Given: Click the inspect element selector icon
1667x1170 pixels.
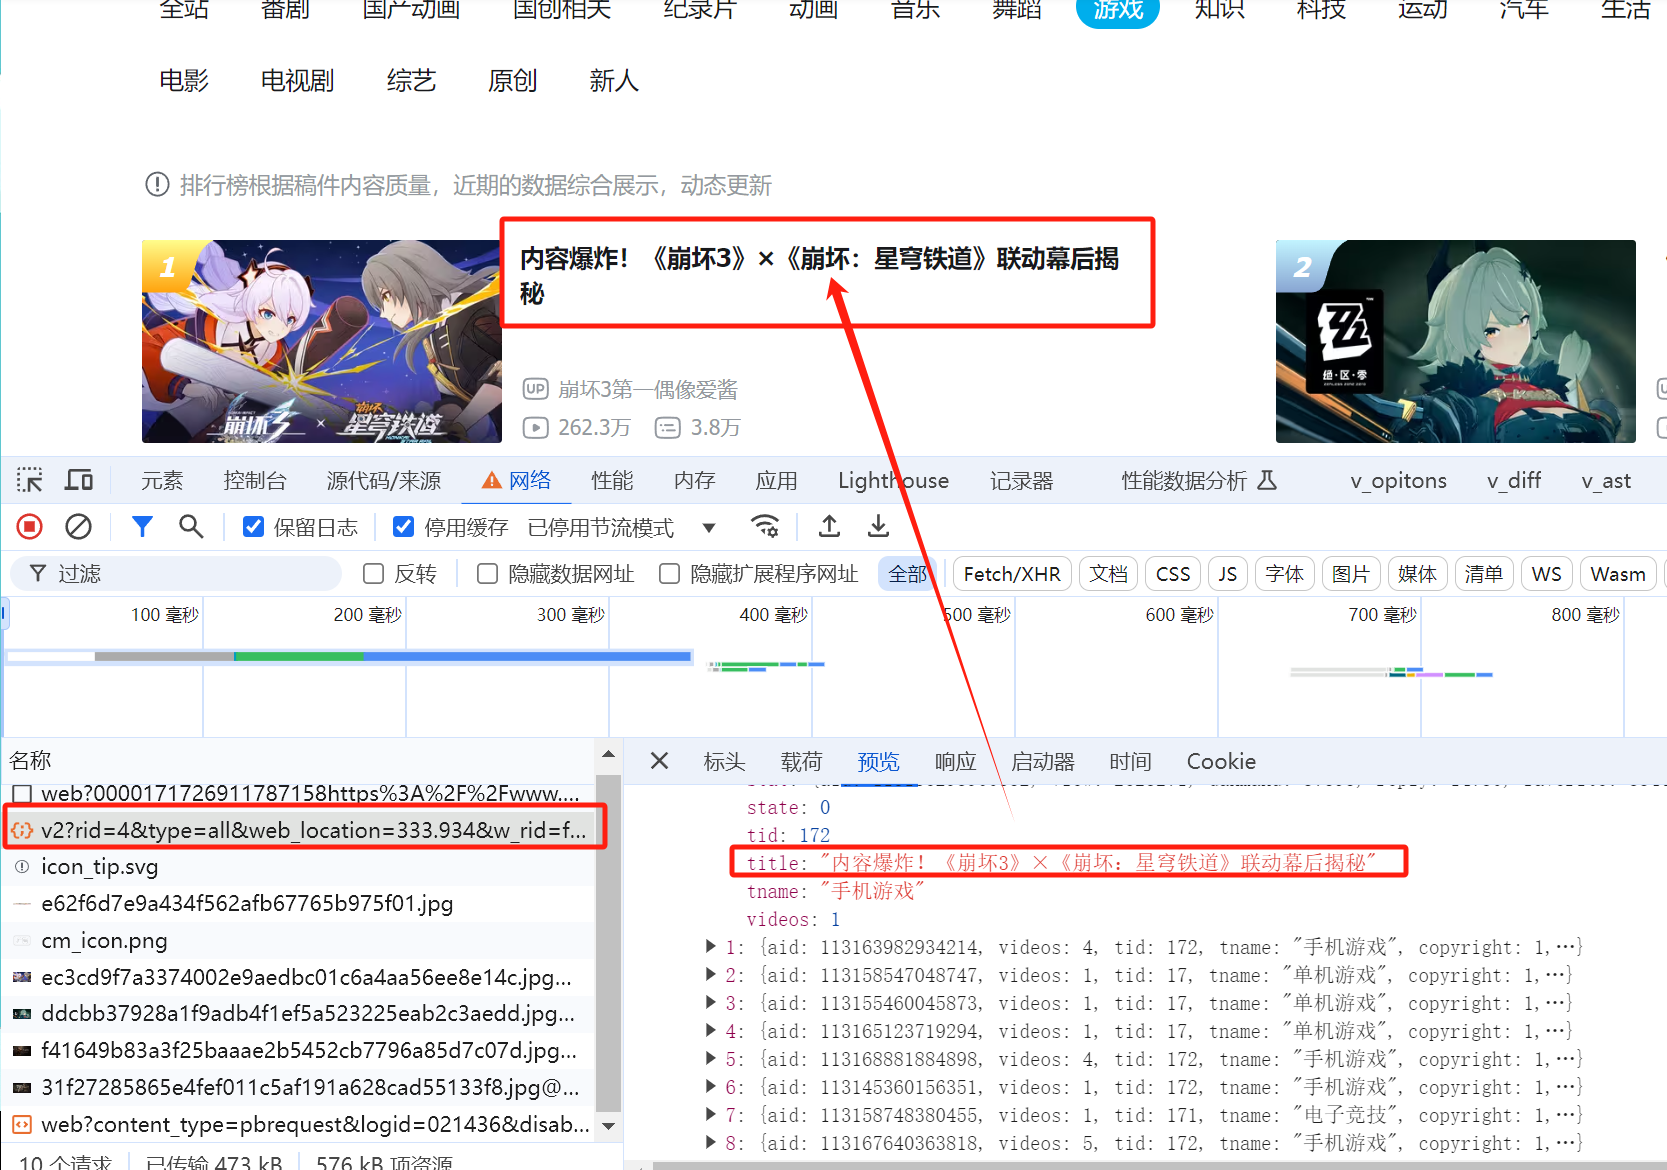Looking at the screenshot, I should 29,481.
